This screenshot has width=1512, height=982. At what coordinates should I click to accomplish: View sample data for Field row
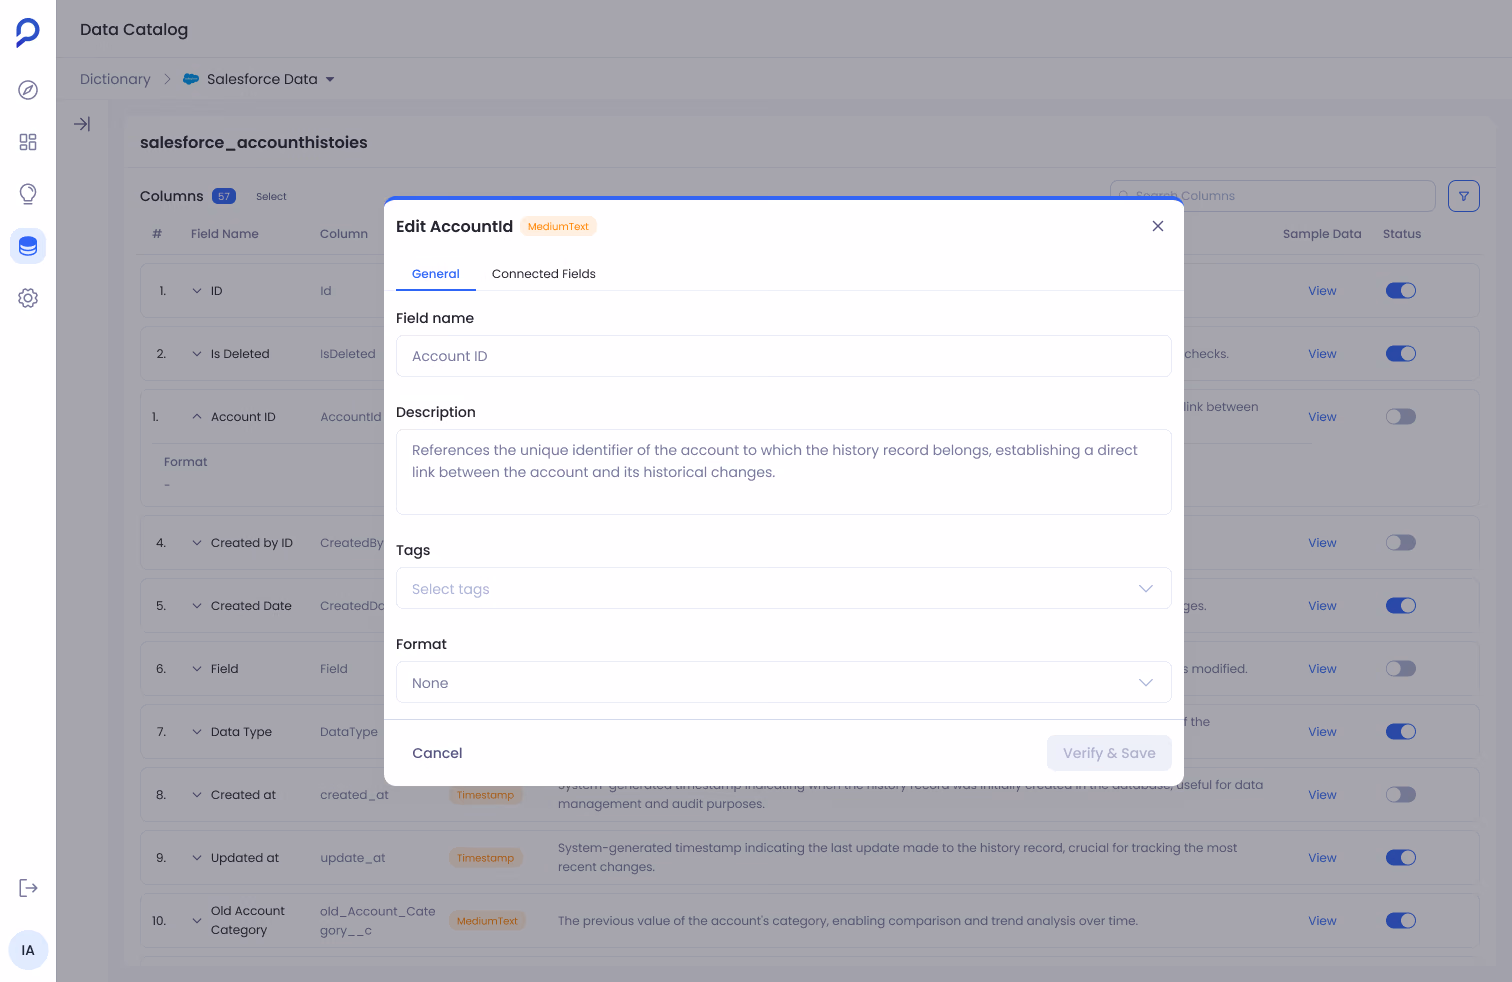pos(1322,669)
